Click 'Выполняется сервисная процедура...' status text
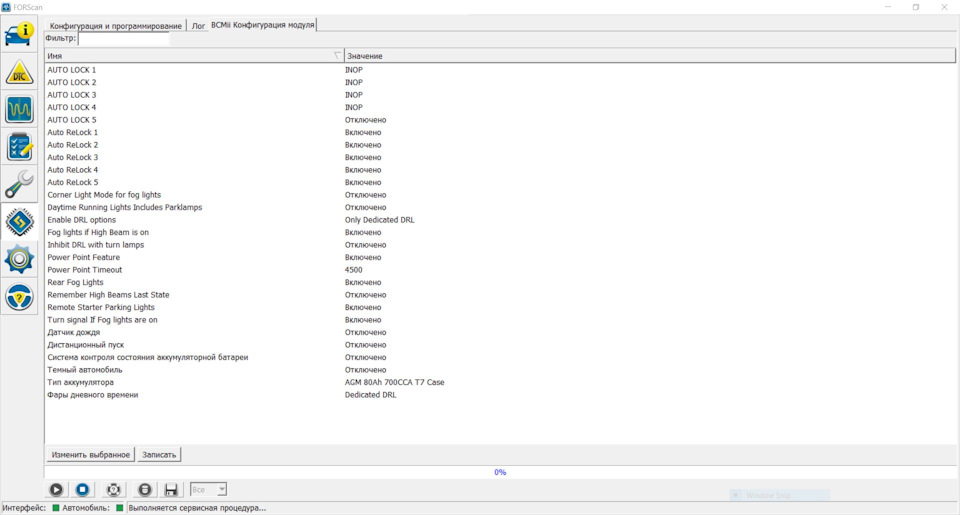Screen dimensions: 960x515 (x=197, y=508)
